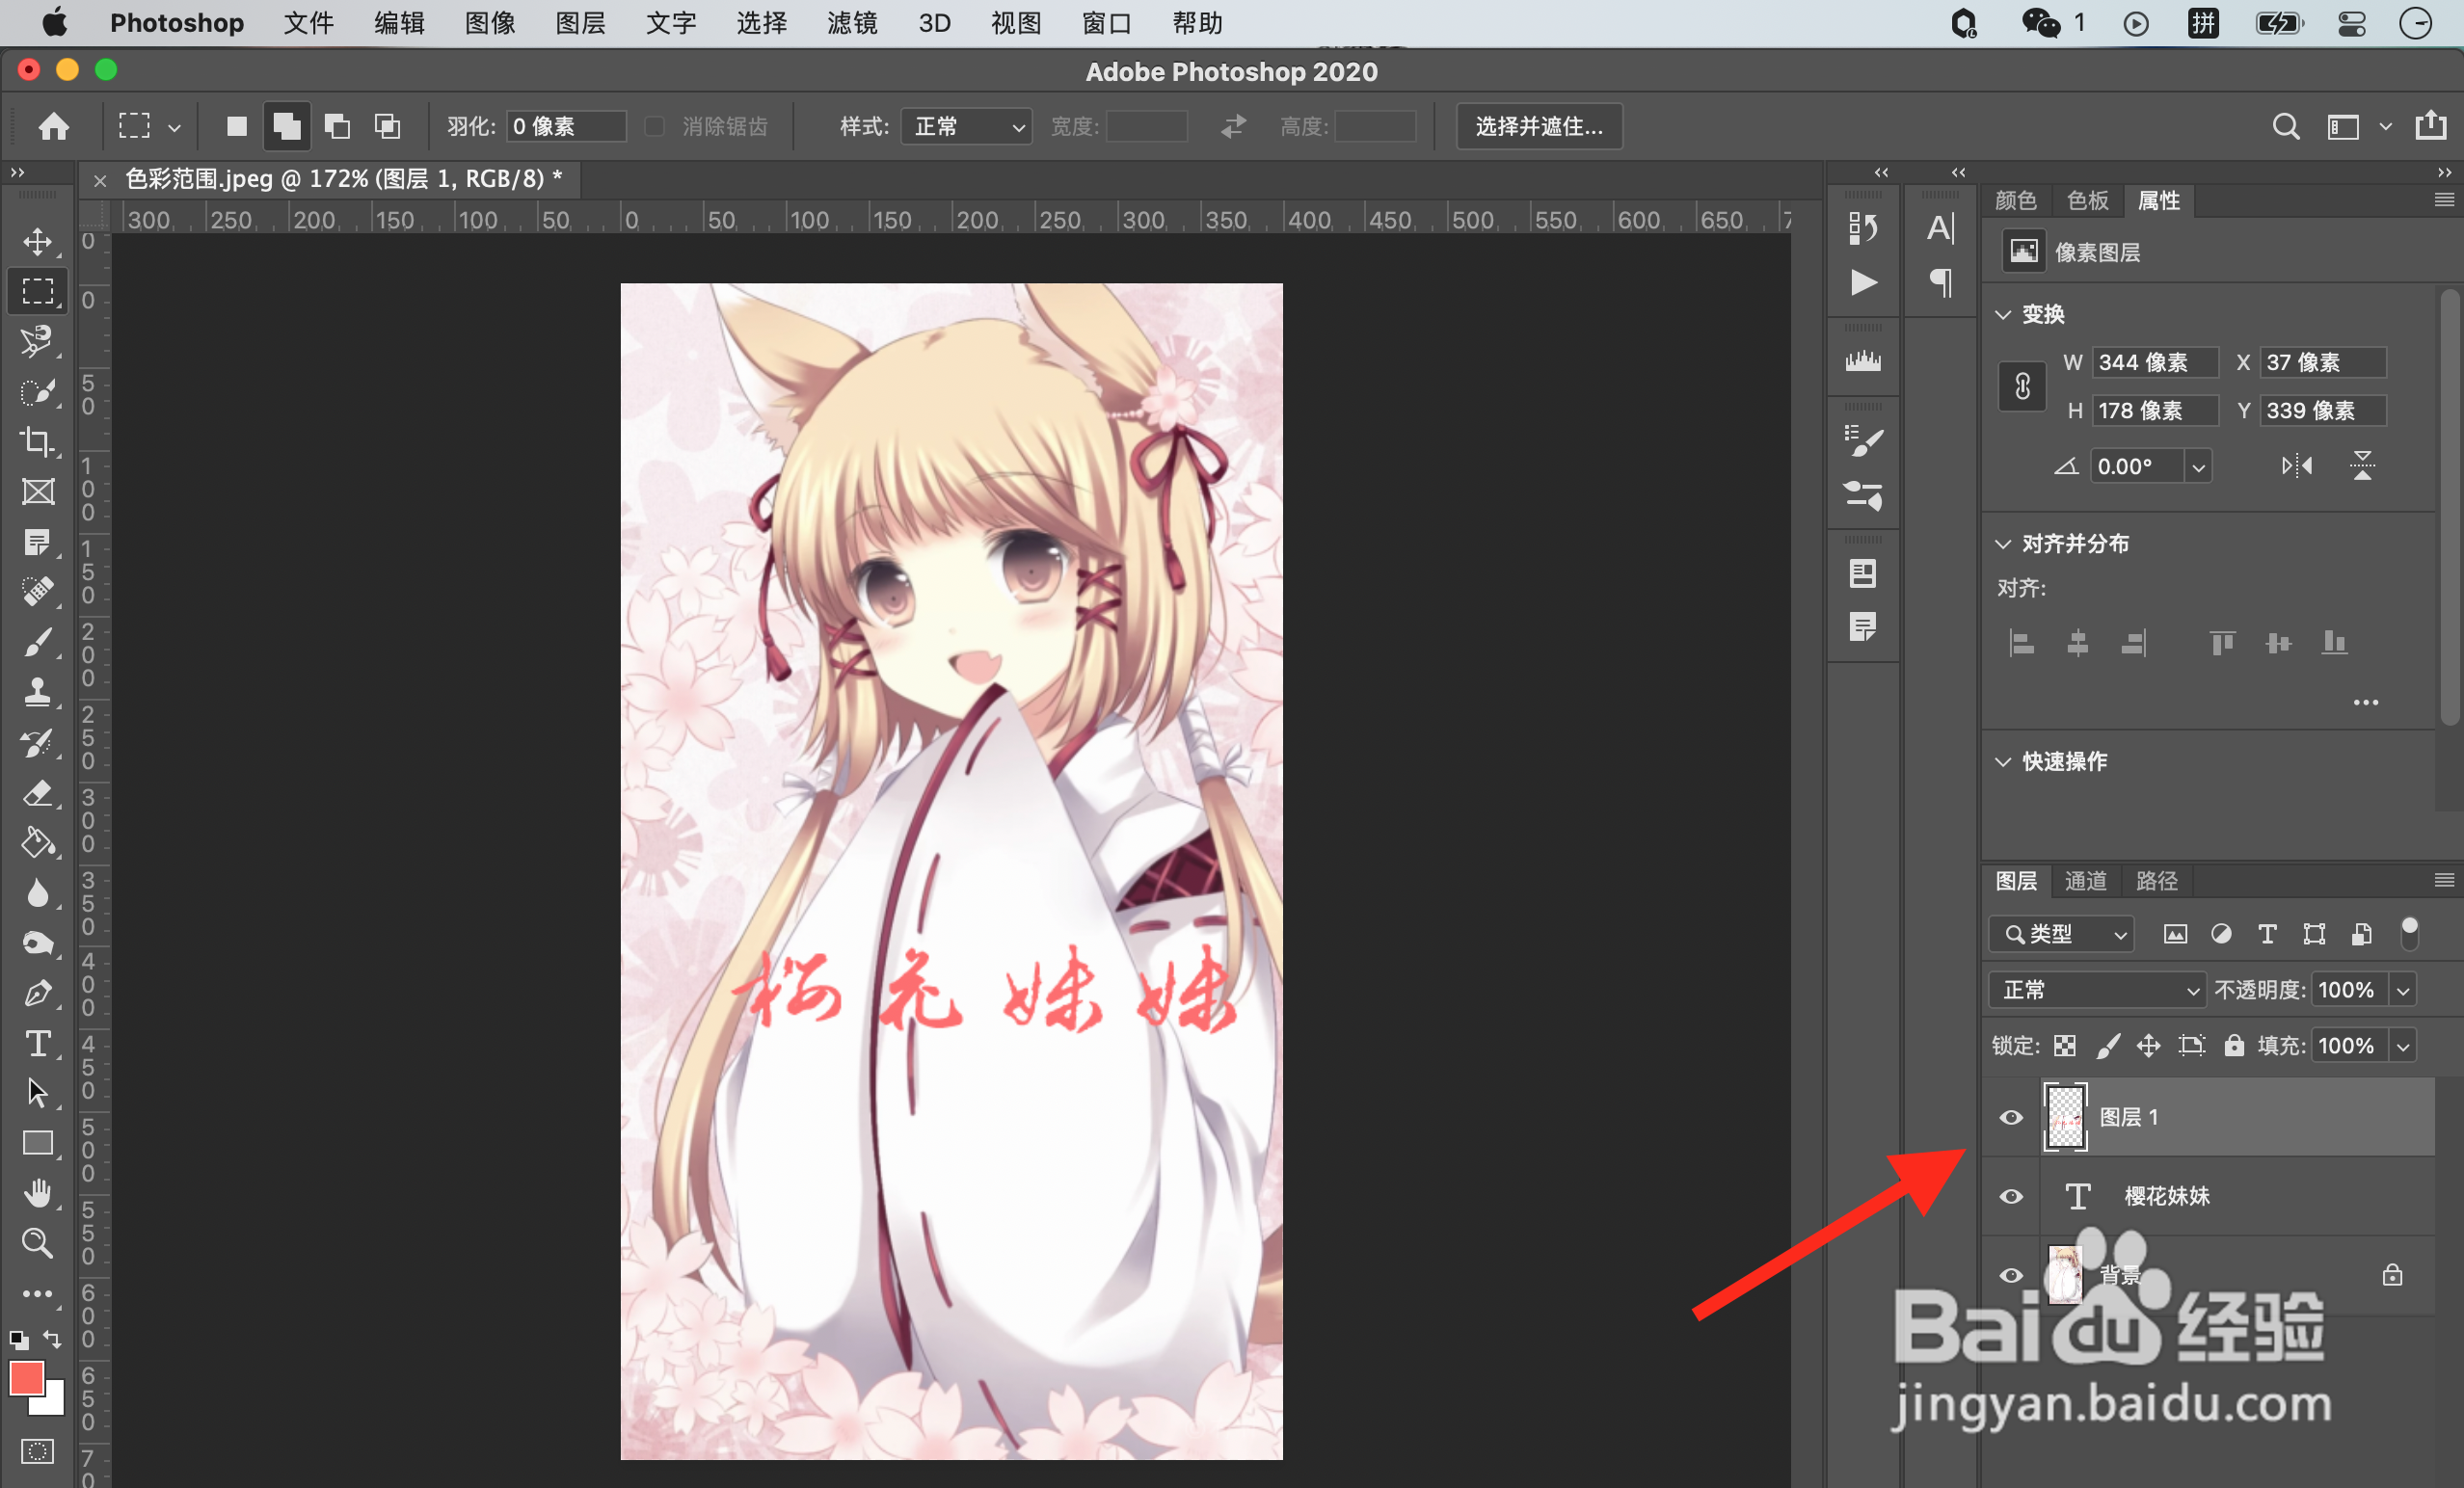Open the 文件 menu
Image resolution: width=2464 pixels, height=1488 pixels.
pos(308,23)
